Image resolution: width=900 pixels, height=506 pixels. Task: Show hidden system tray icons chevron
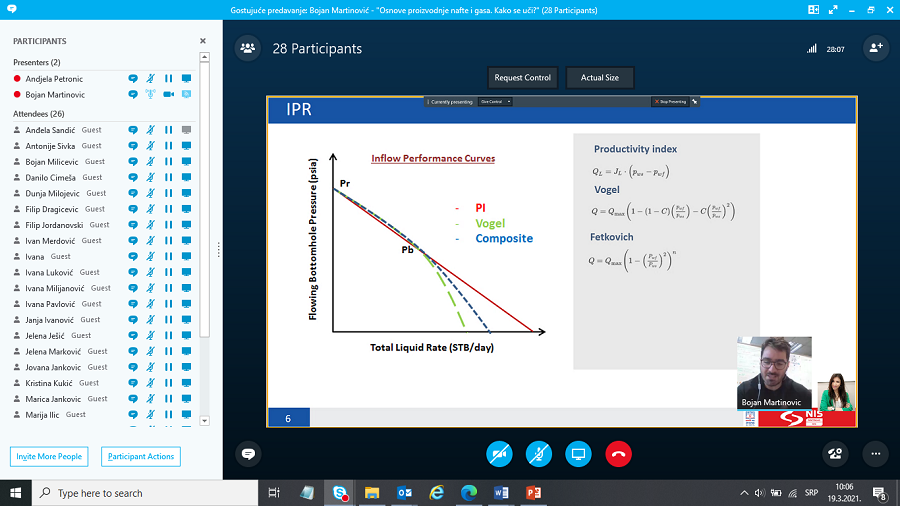tap(743, 493)
